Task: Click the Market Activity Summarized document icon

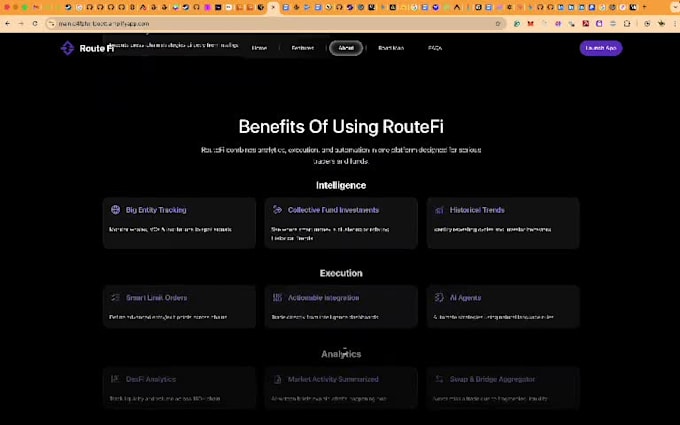Action: tap(278, 379)
